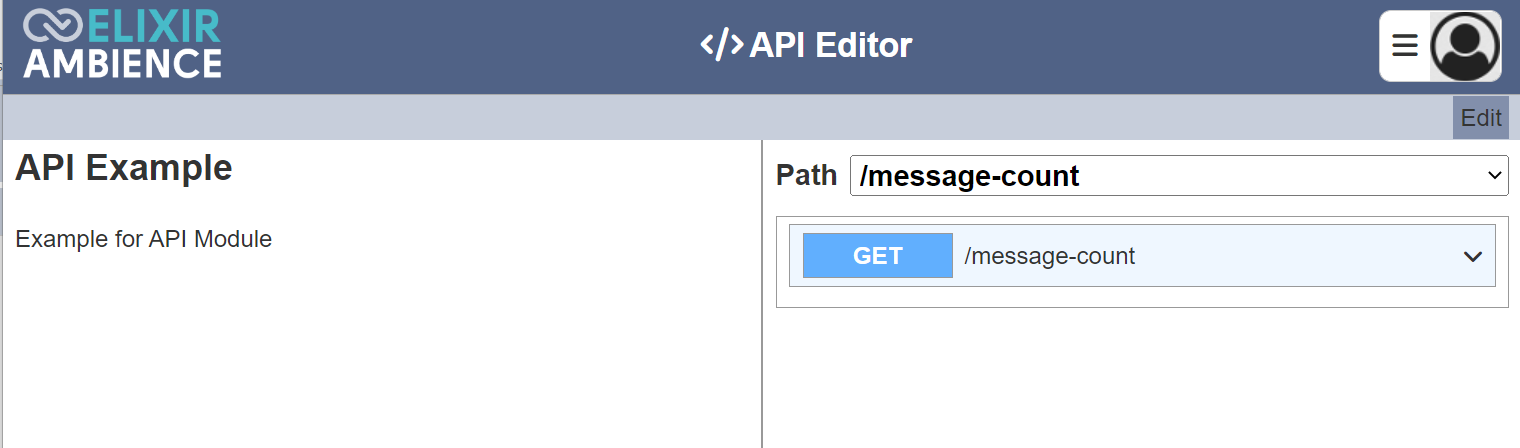Click the Example for API Module description

coord(144,239)
